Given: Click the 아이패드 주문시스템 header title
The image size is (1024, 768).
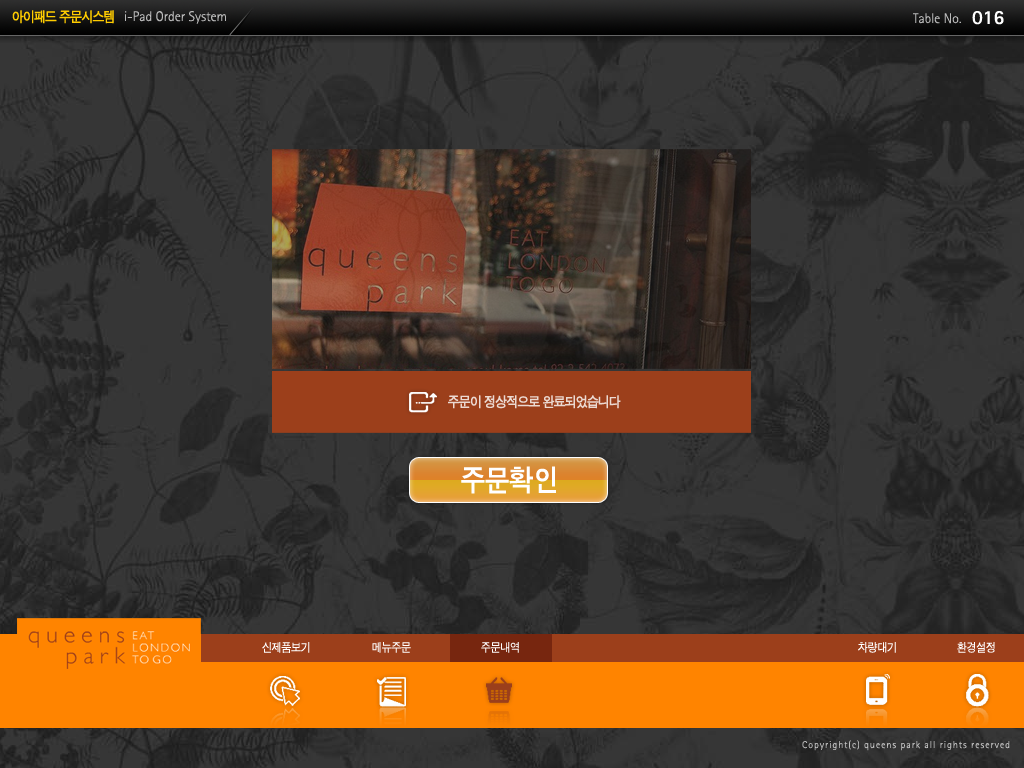Looking at the screenshot, I should [x=62, y=17].
